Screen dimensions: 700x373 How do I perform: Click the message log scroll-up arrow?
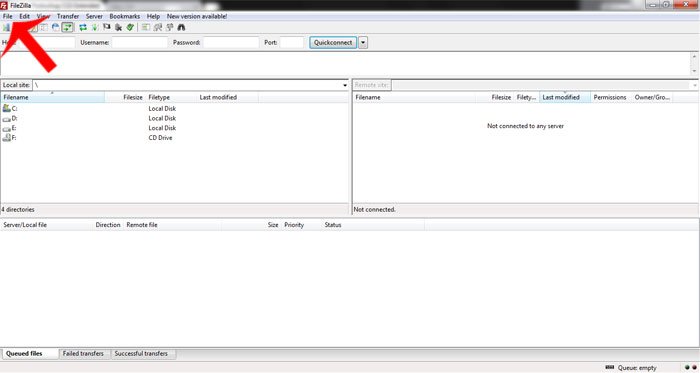pyautogui.click(x=695, y=57)
